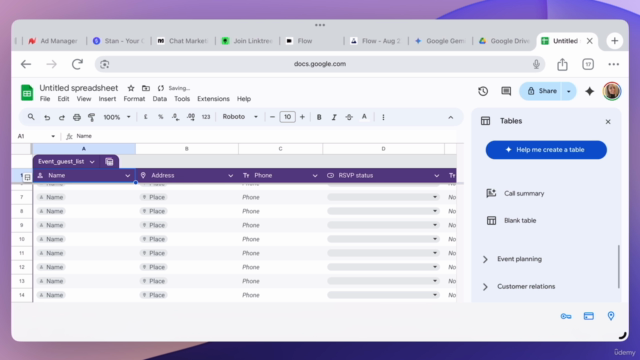Image resolution: width=640 pixels, height=360 pixels.
Task: Open the search menus tool
Action: (x=31, y=117)
